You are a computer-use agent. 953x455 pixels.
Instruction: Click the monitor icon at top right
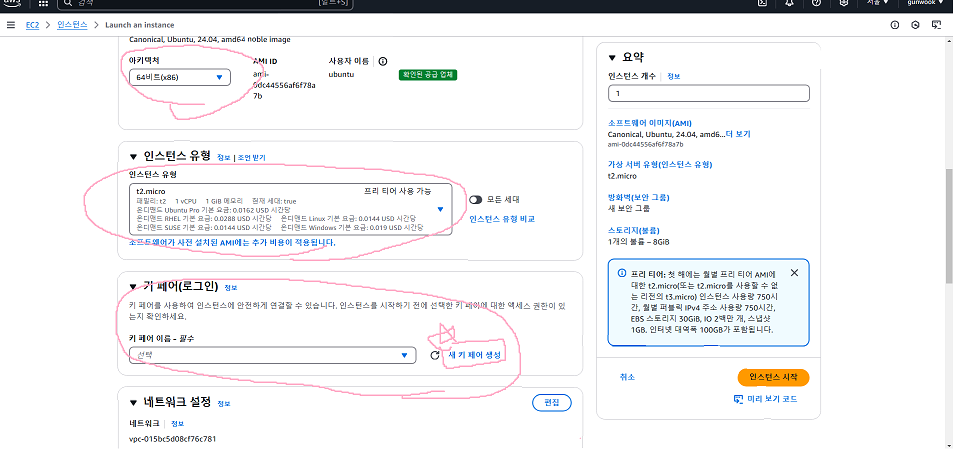coord(937,25)
